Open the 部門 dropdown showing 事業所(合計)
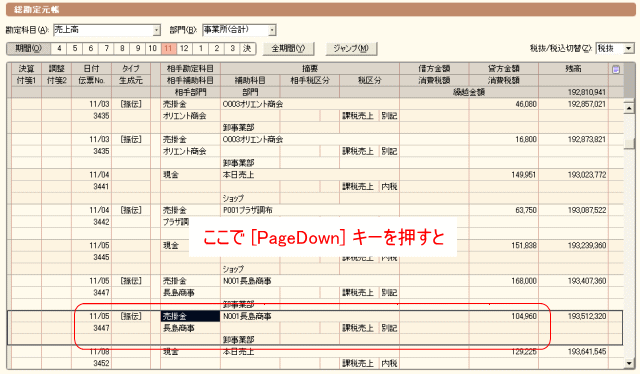The height and width of the screenshot is (374, 640). (272, 30)
